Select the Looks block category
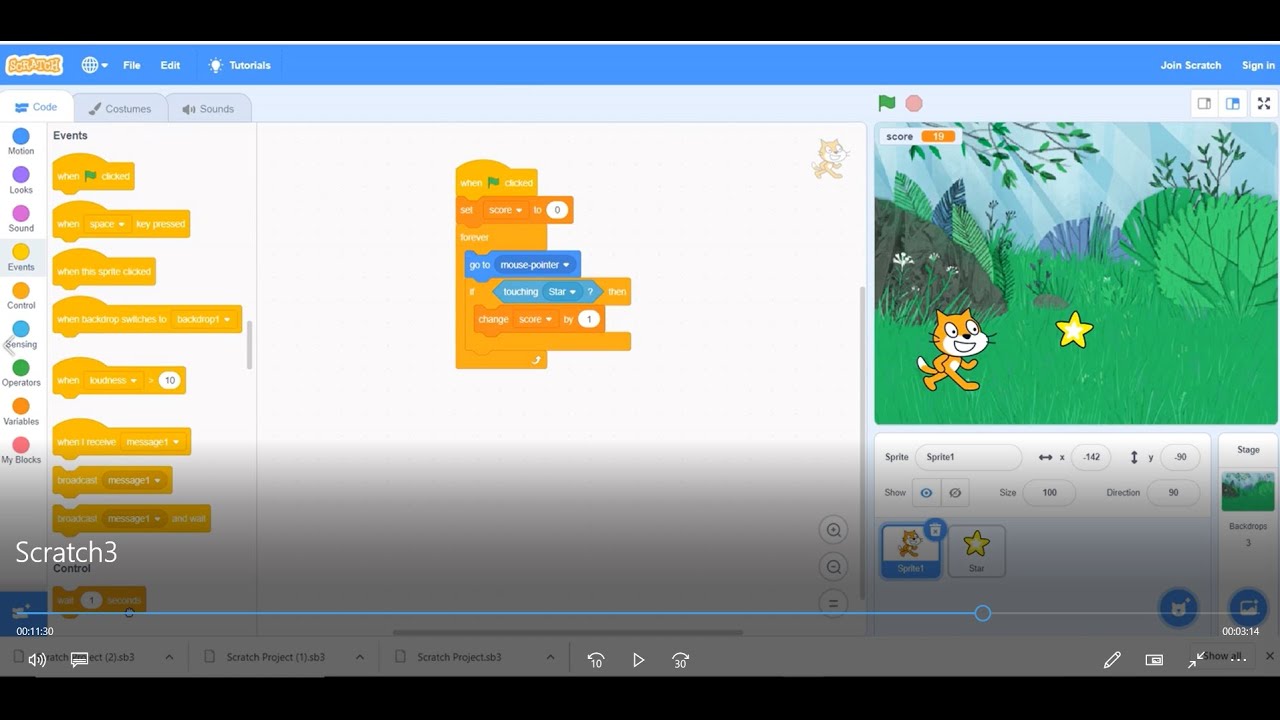This screenshot has height=720, width=1280. [21, 180]
